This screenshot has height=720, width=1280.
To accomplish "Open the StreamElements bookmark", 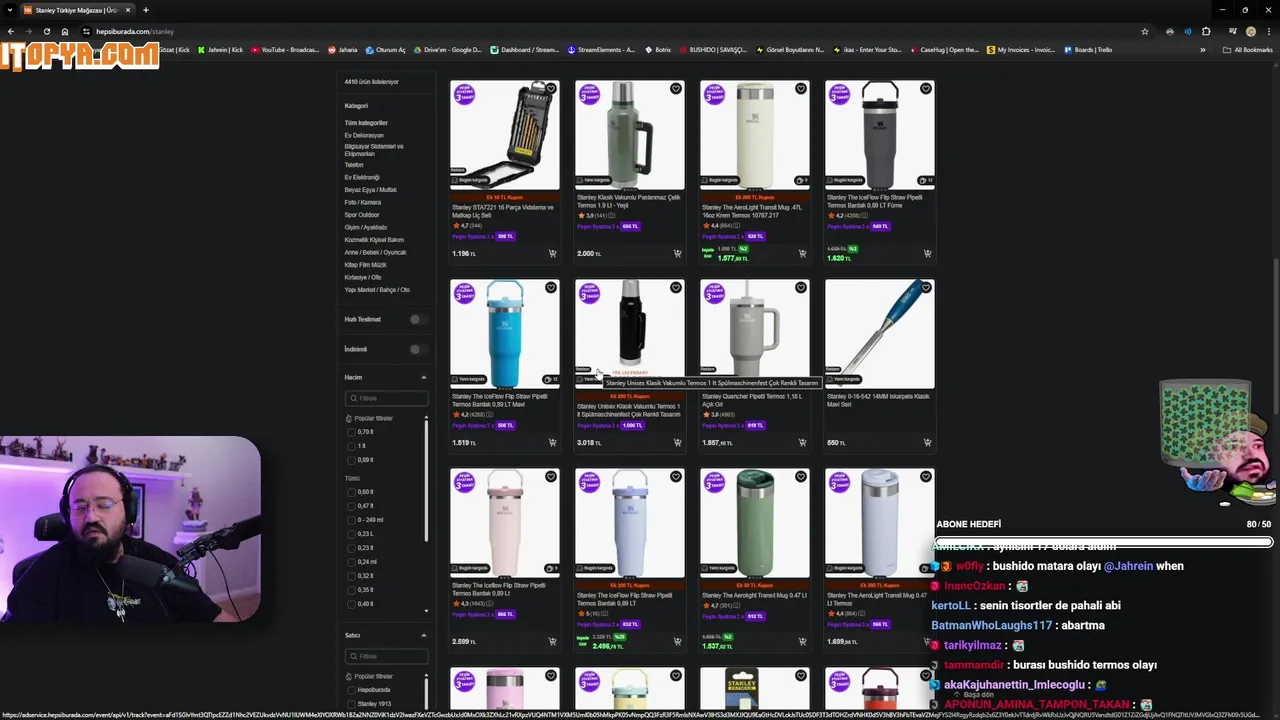I will [601, 50].
